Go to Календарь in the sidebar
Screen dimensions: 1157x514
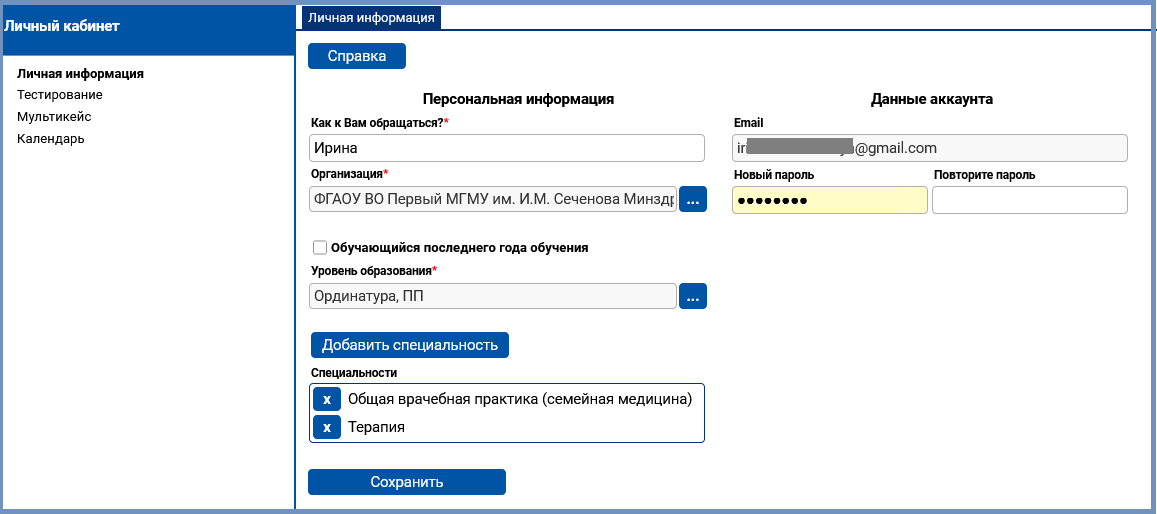pyautogui.click(x=51, y=139)
